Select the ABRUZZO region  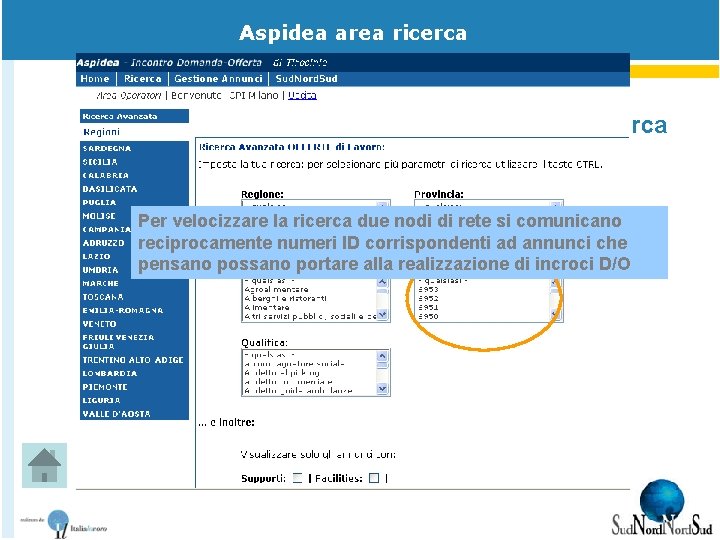click(103, 243)
